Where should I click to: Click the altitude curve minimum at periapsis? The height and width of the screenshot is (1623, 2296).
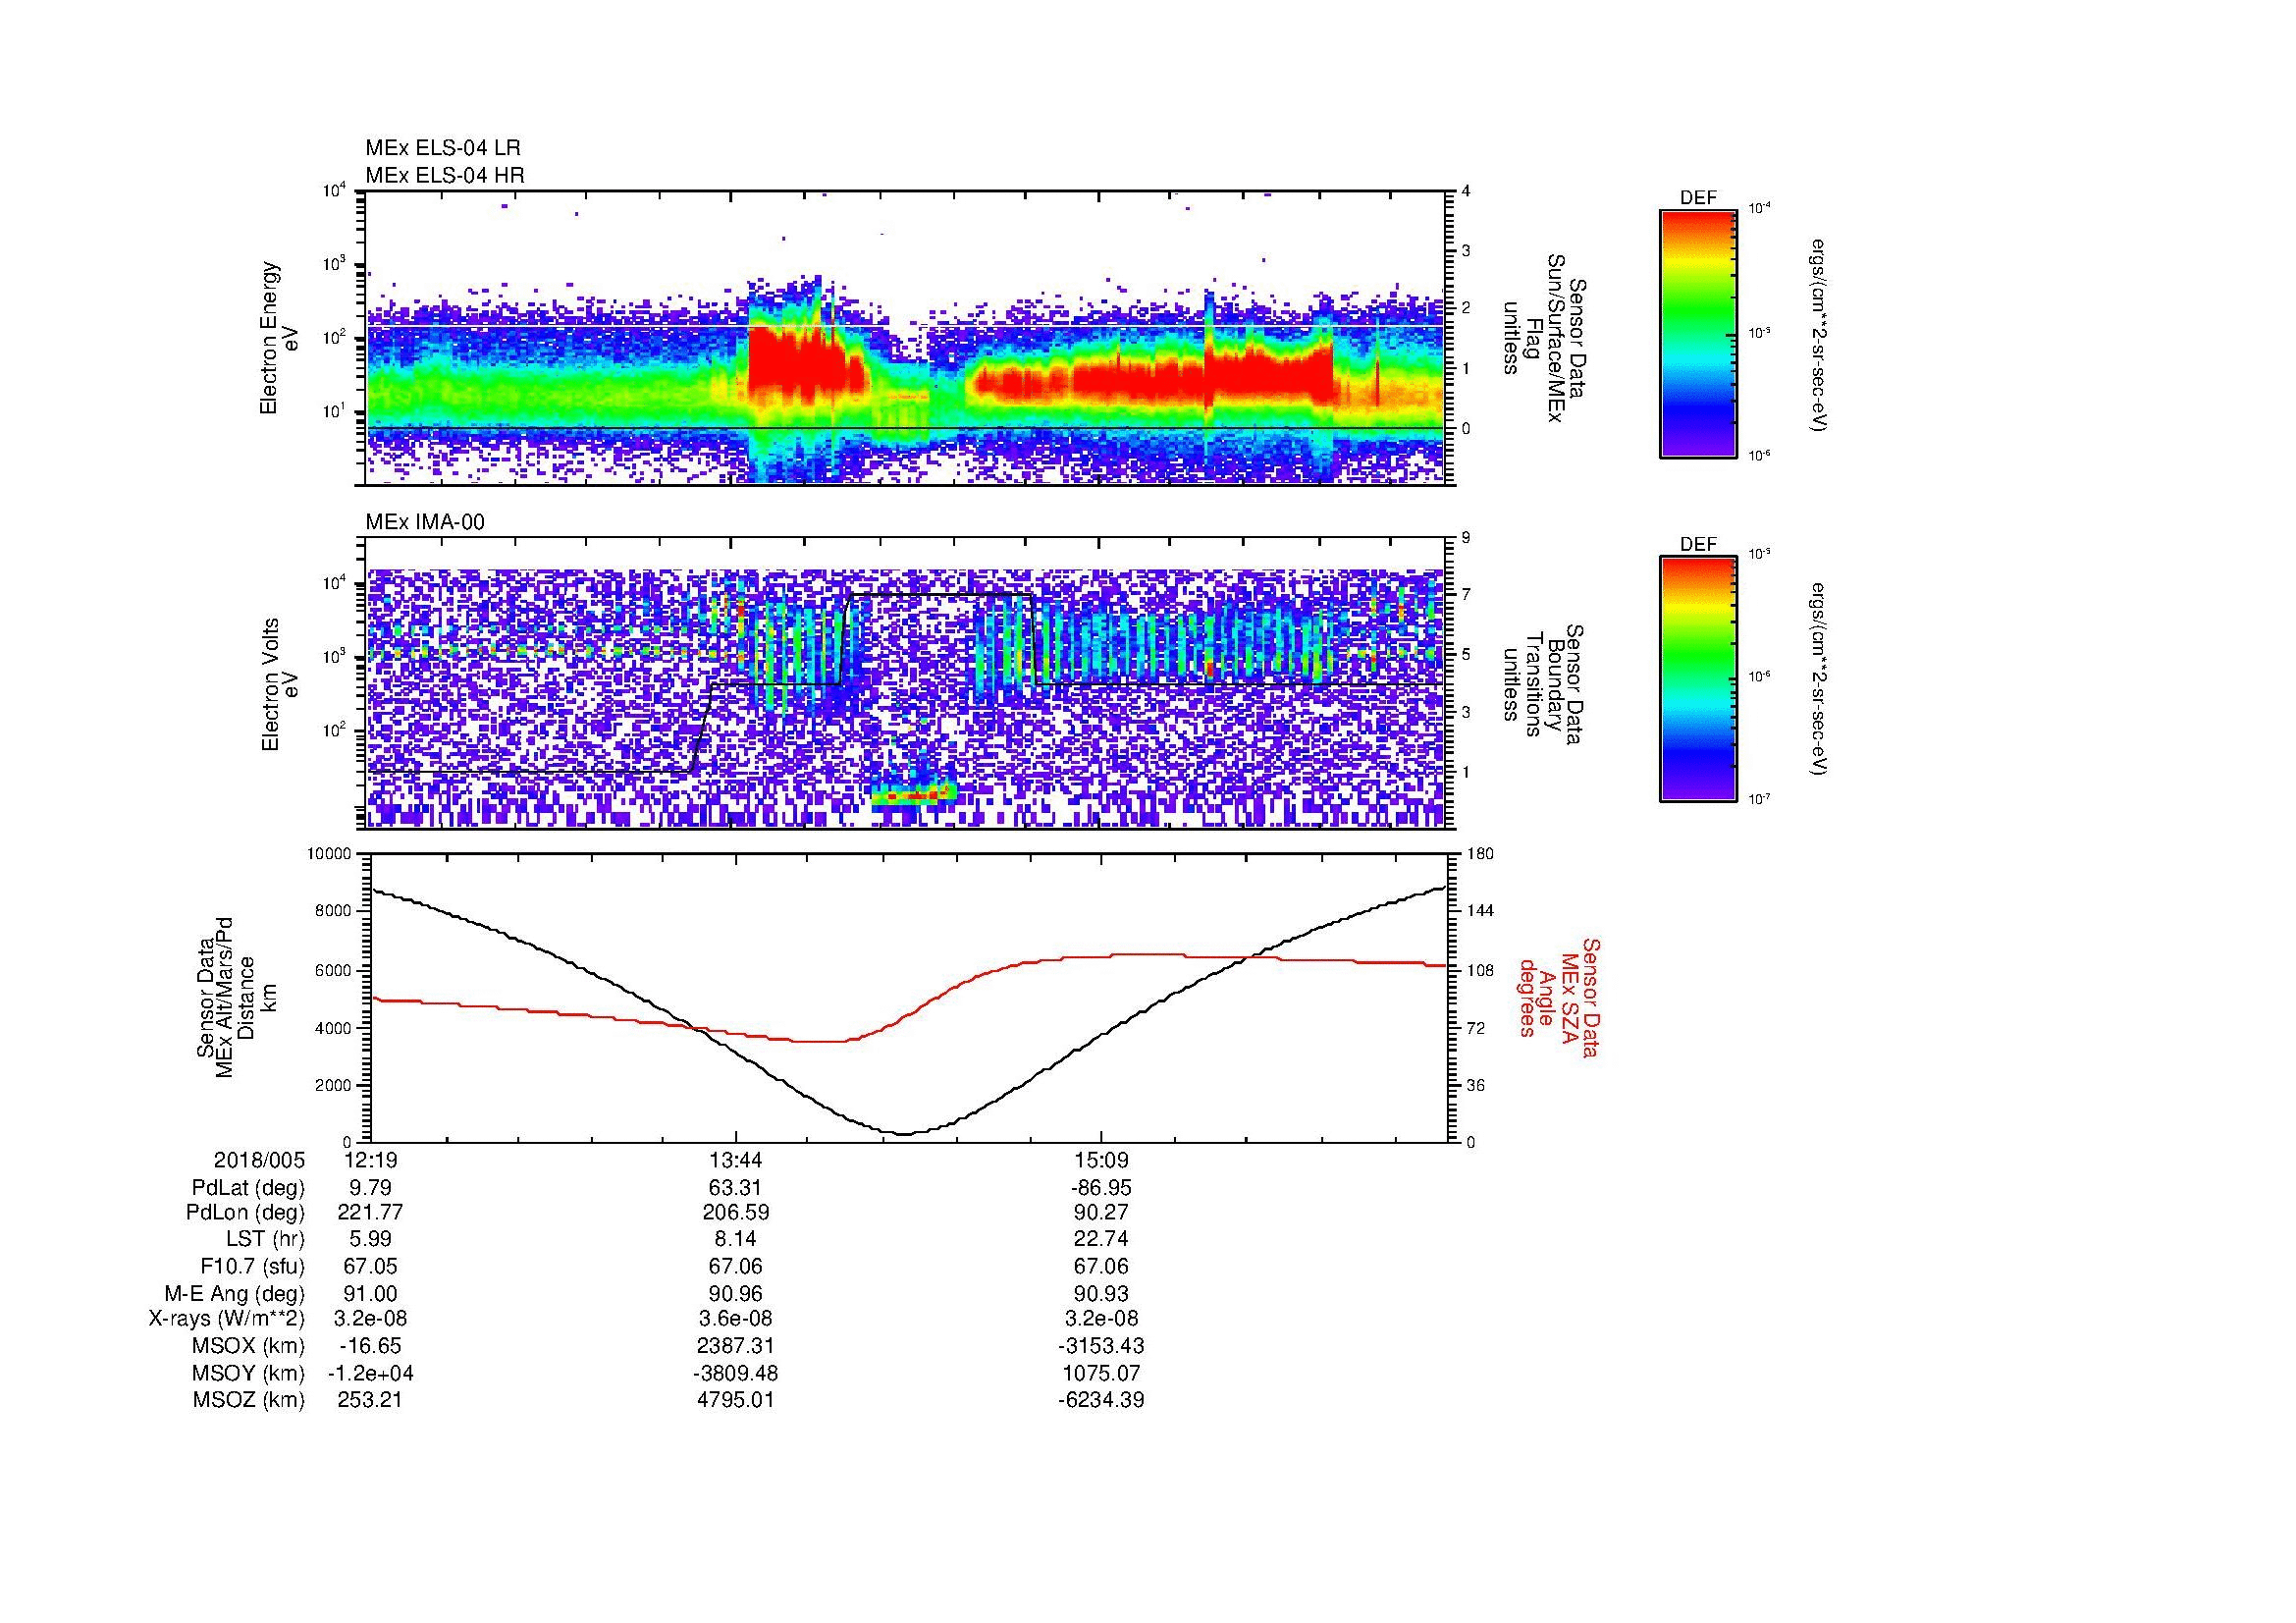click(903, 1133)
